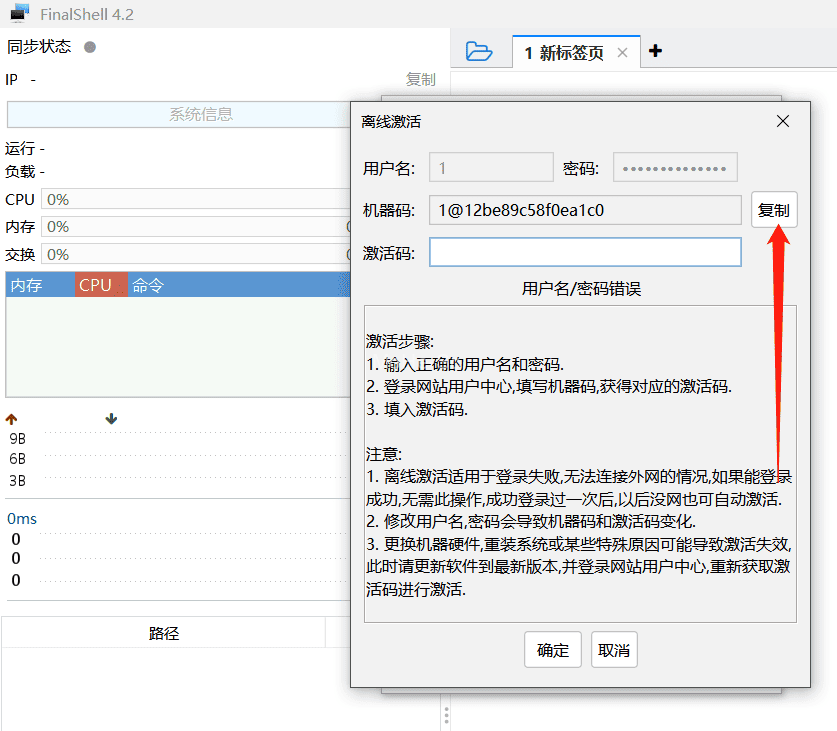
Task: Click the 用户名 text field
Action: [x=491, y=167]
